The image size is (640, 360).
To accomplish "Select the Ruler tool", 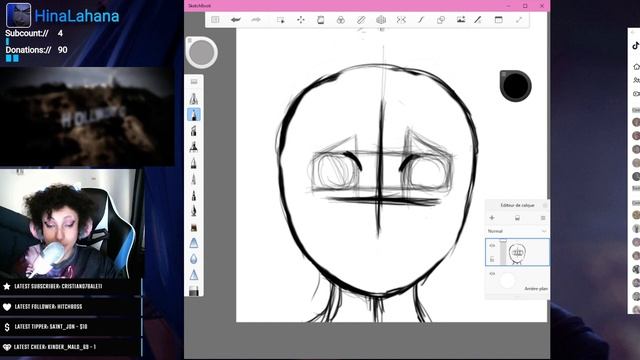I will (x=361, y=20).
